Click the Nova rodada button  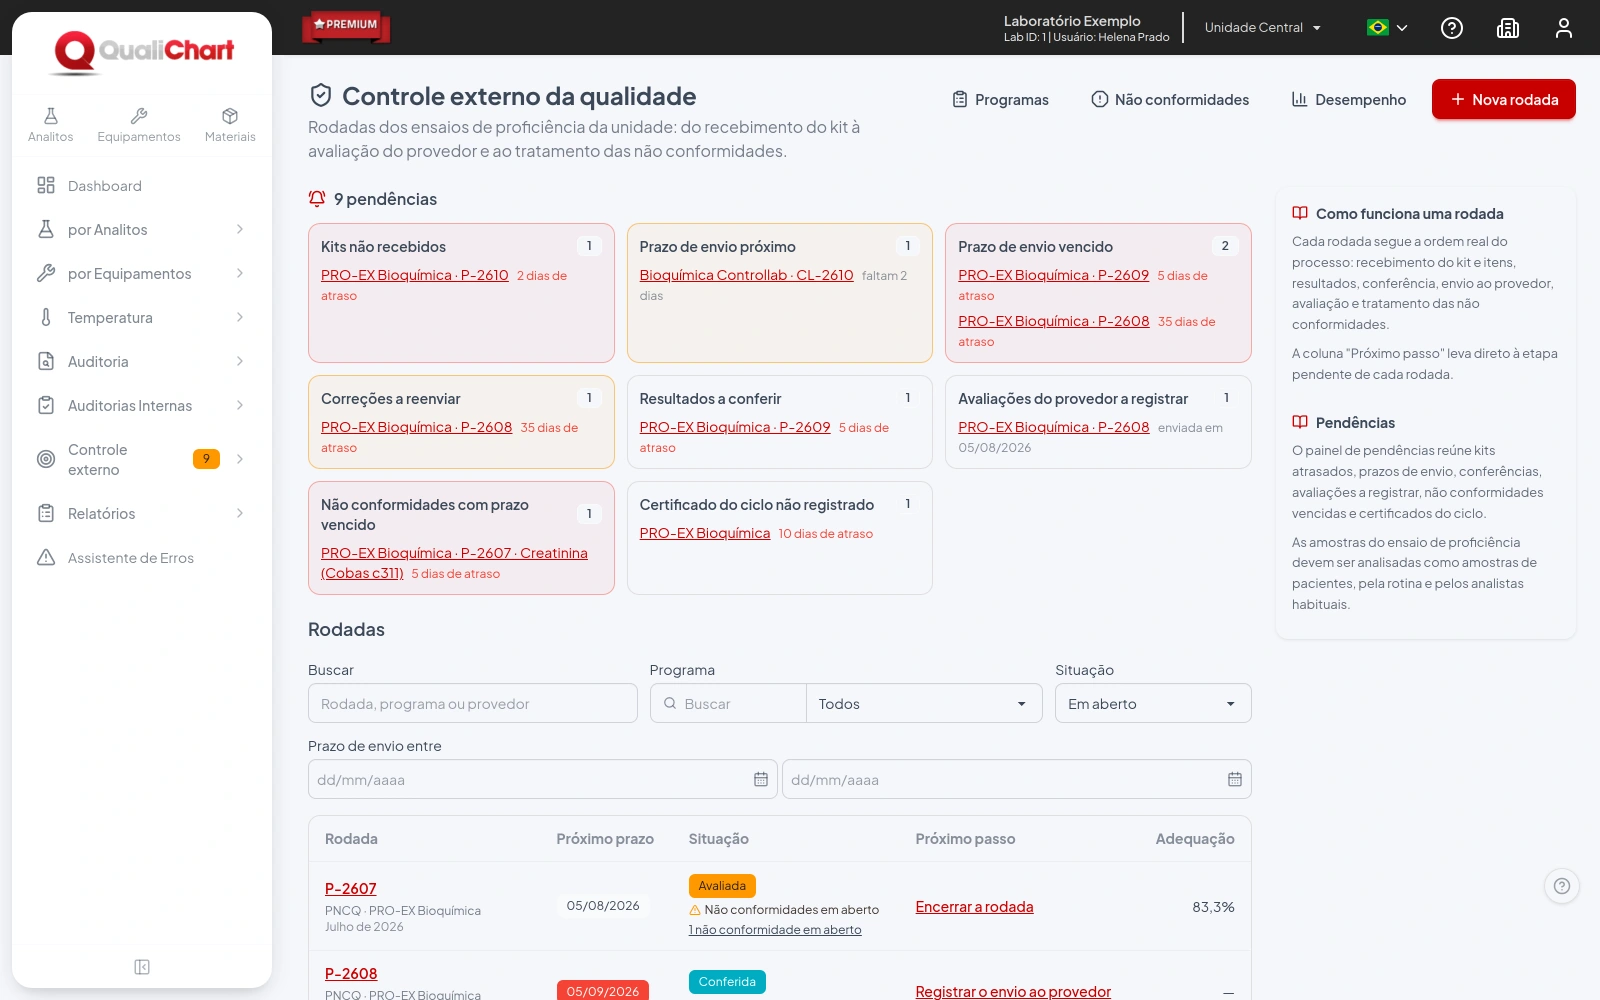[1504, 99]
